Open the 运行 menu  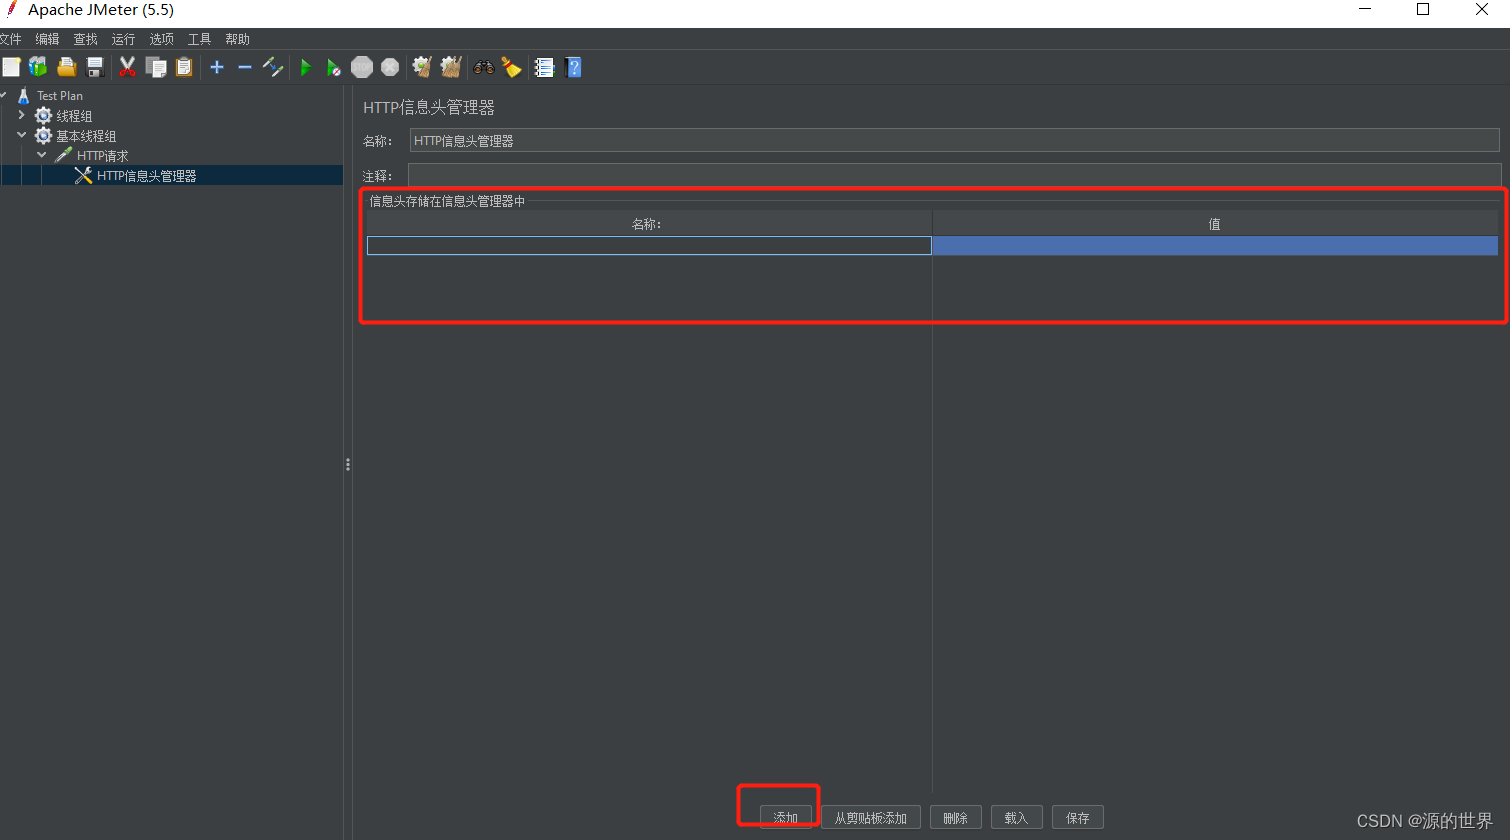pyautogui.click(x=123, y=39)
